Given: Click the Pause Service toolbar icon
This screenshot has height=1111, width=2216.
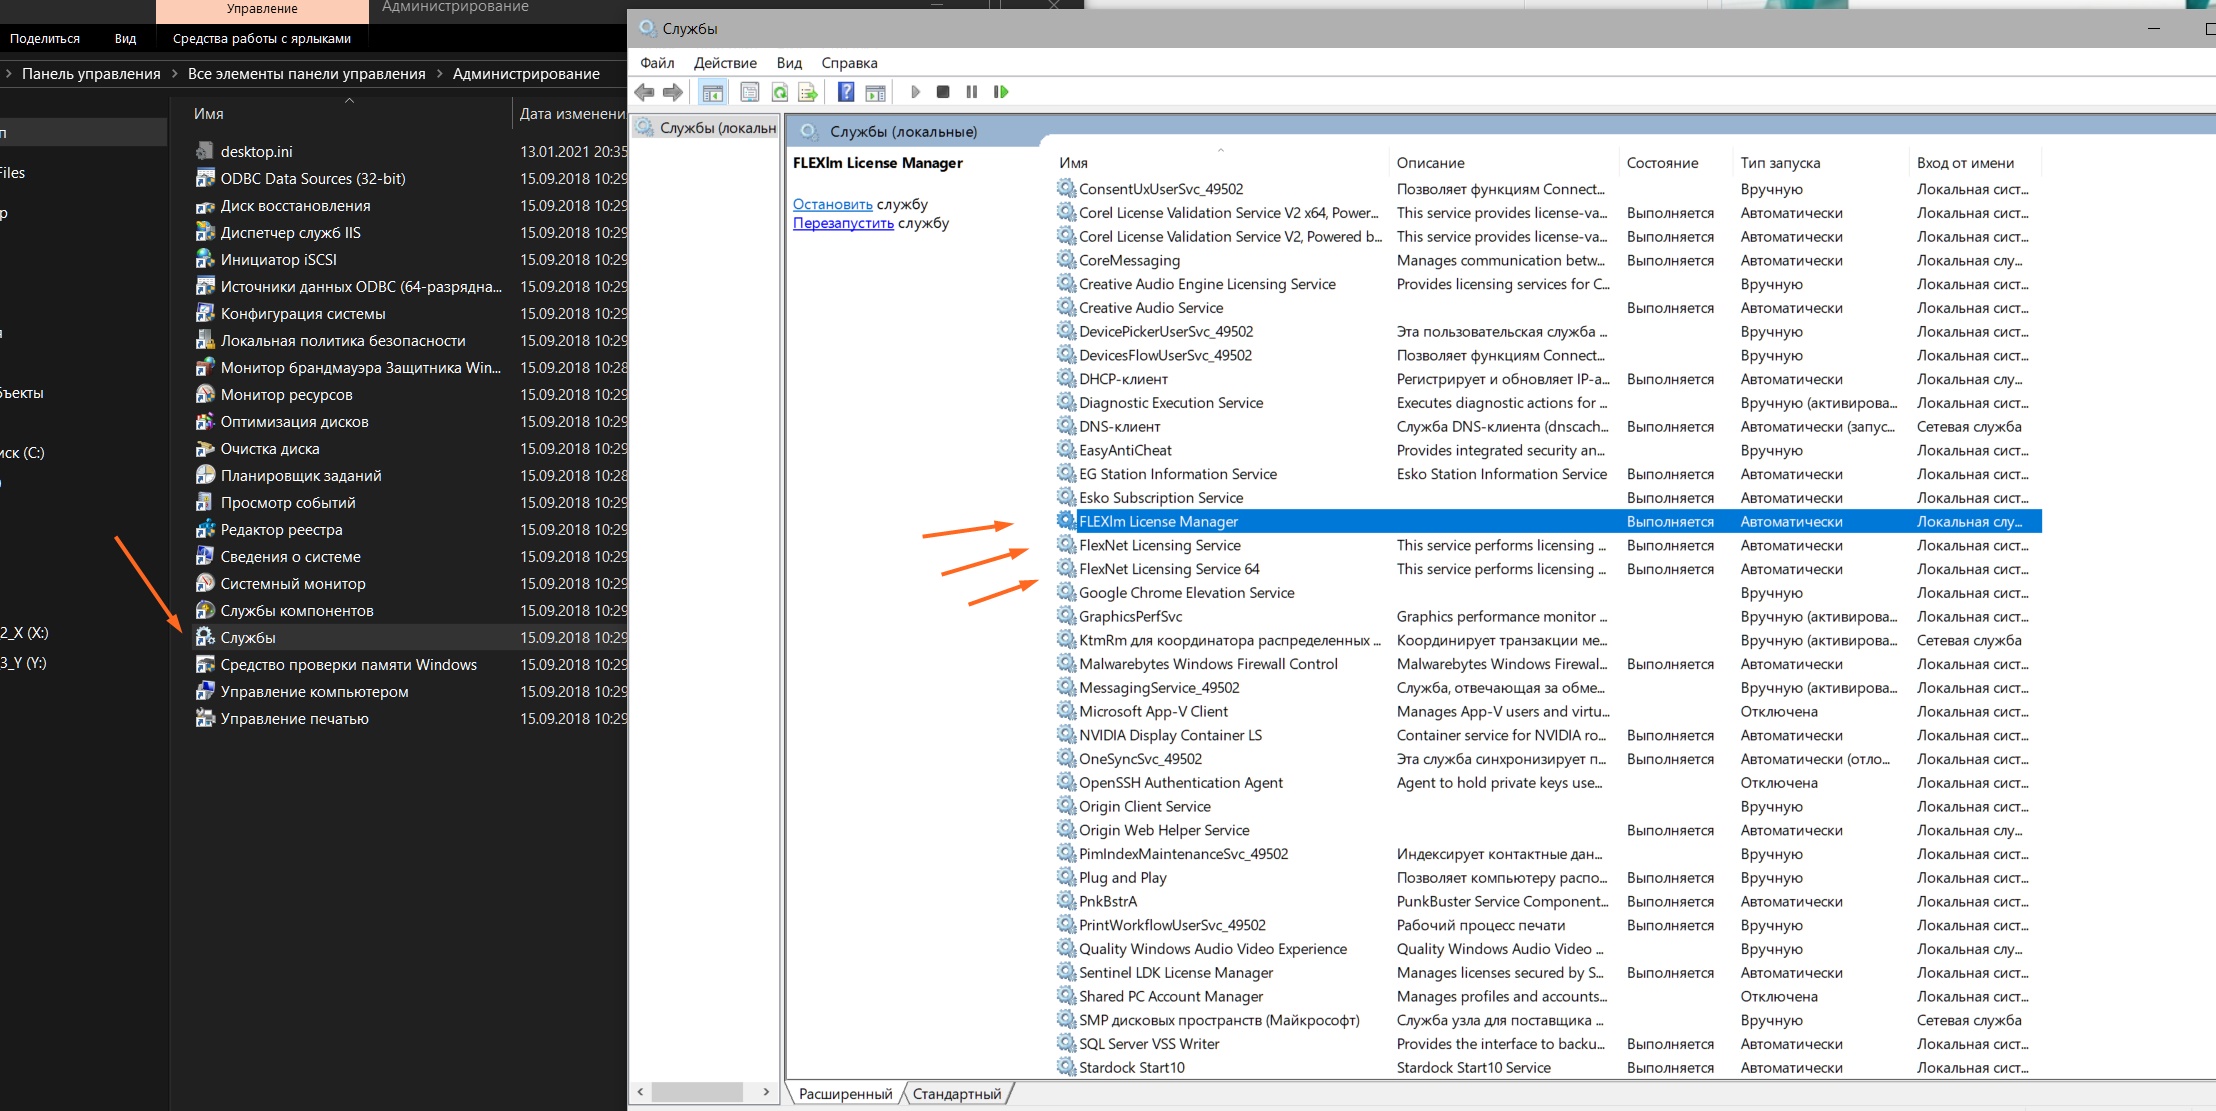Looking at the screenshot, I should pyautogui.click(x=972, y=92).
